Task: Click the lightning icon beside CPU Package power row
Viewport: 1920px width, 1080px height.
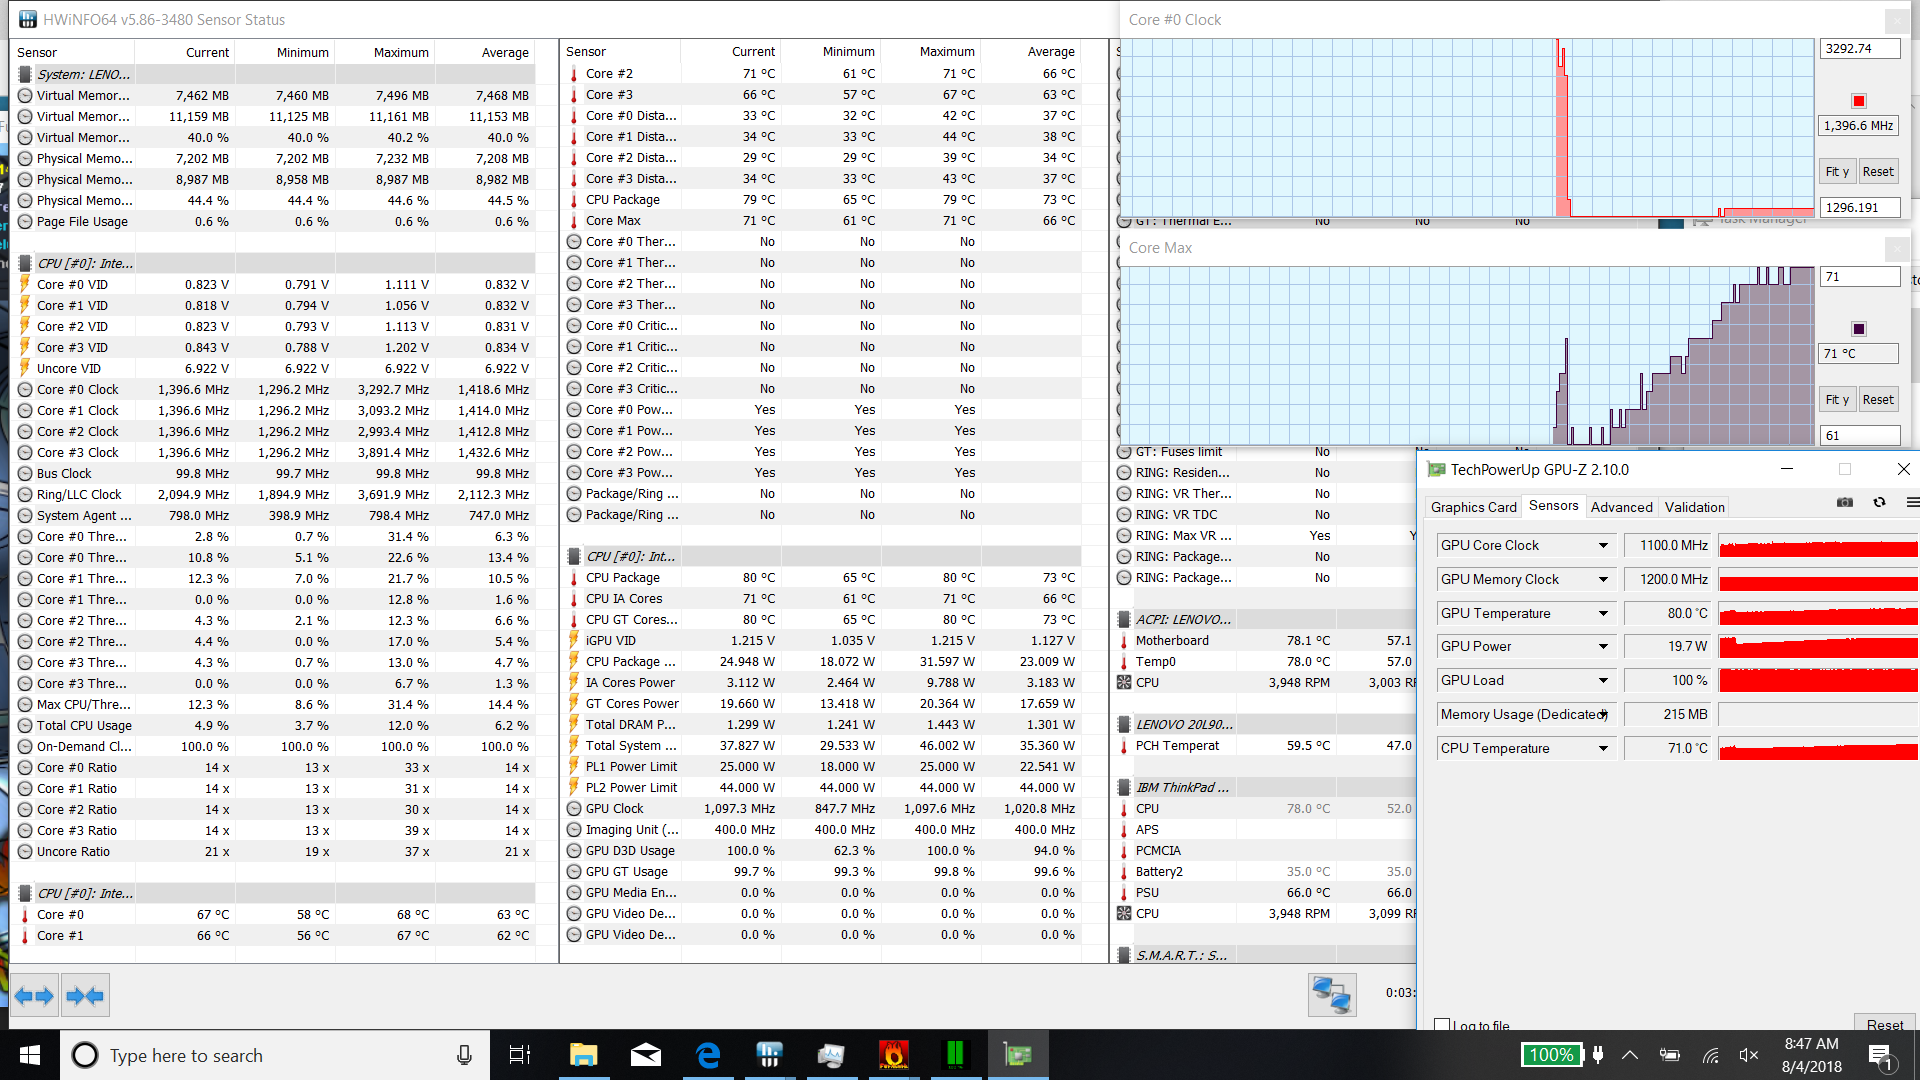Action: pos(574,662)
